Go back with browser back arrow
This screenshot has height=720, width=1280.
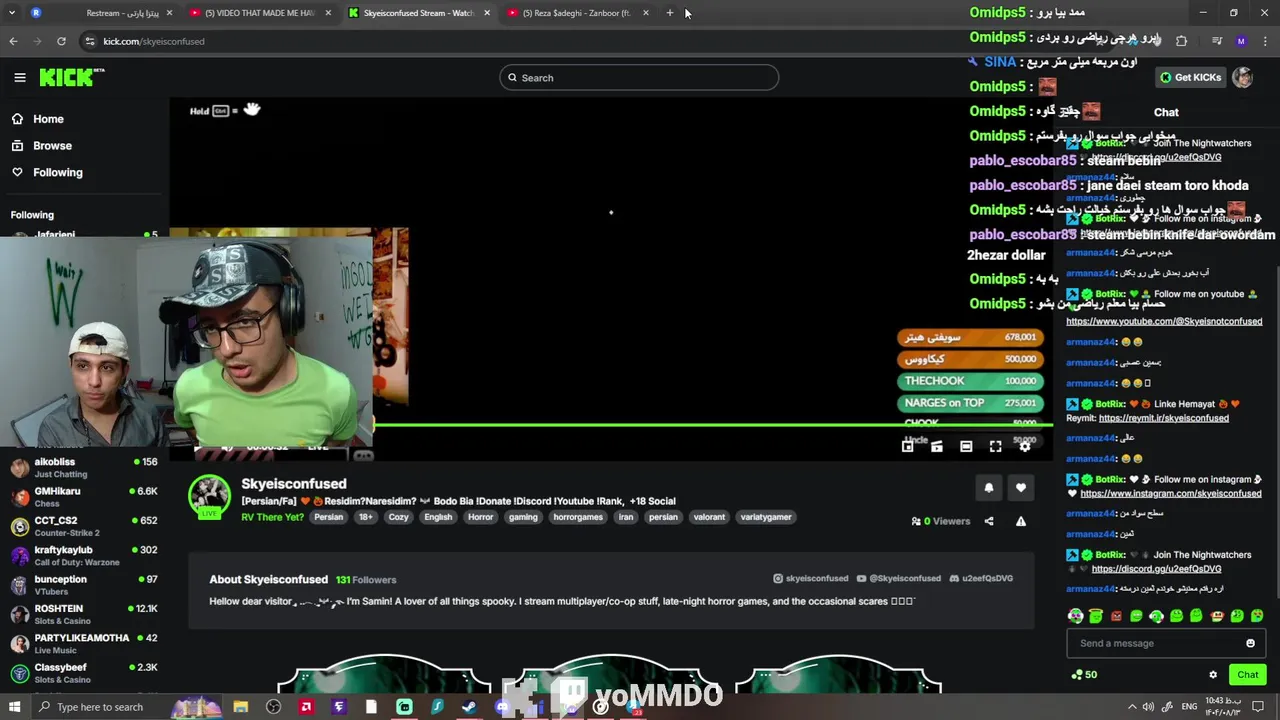[x=13, y=41]
